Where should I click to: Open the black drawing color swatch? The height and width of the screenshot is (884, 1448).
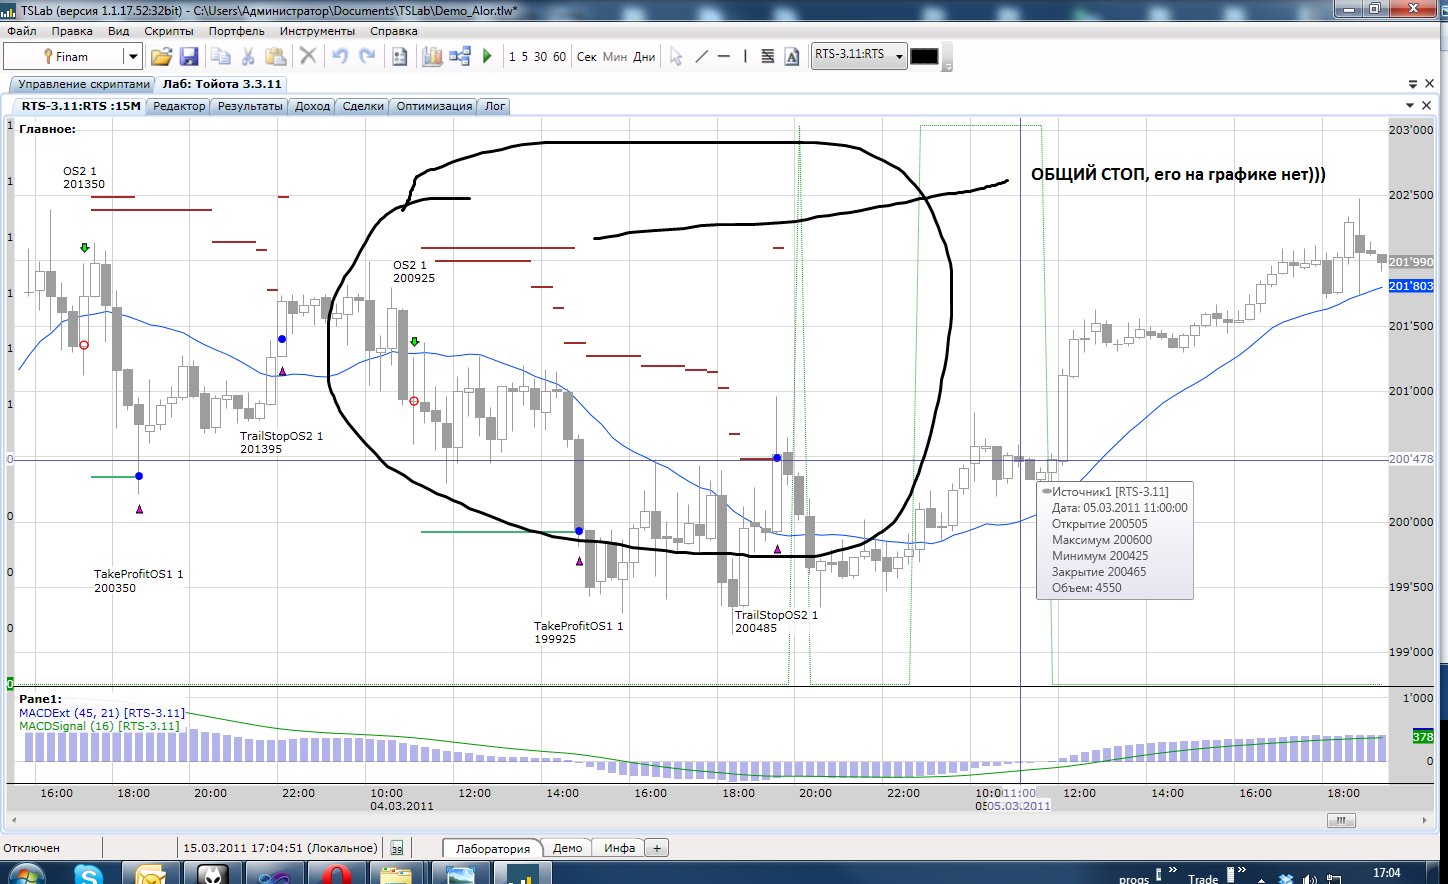[924, 56]
